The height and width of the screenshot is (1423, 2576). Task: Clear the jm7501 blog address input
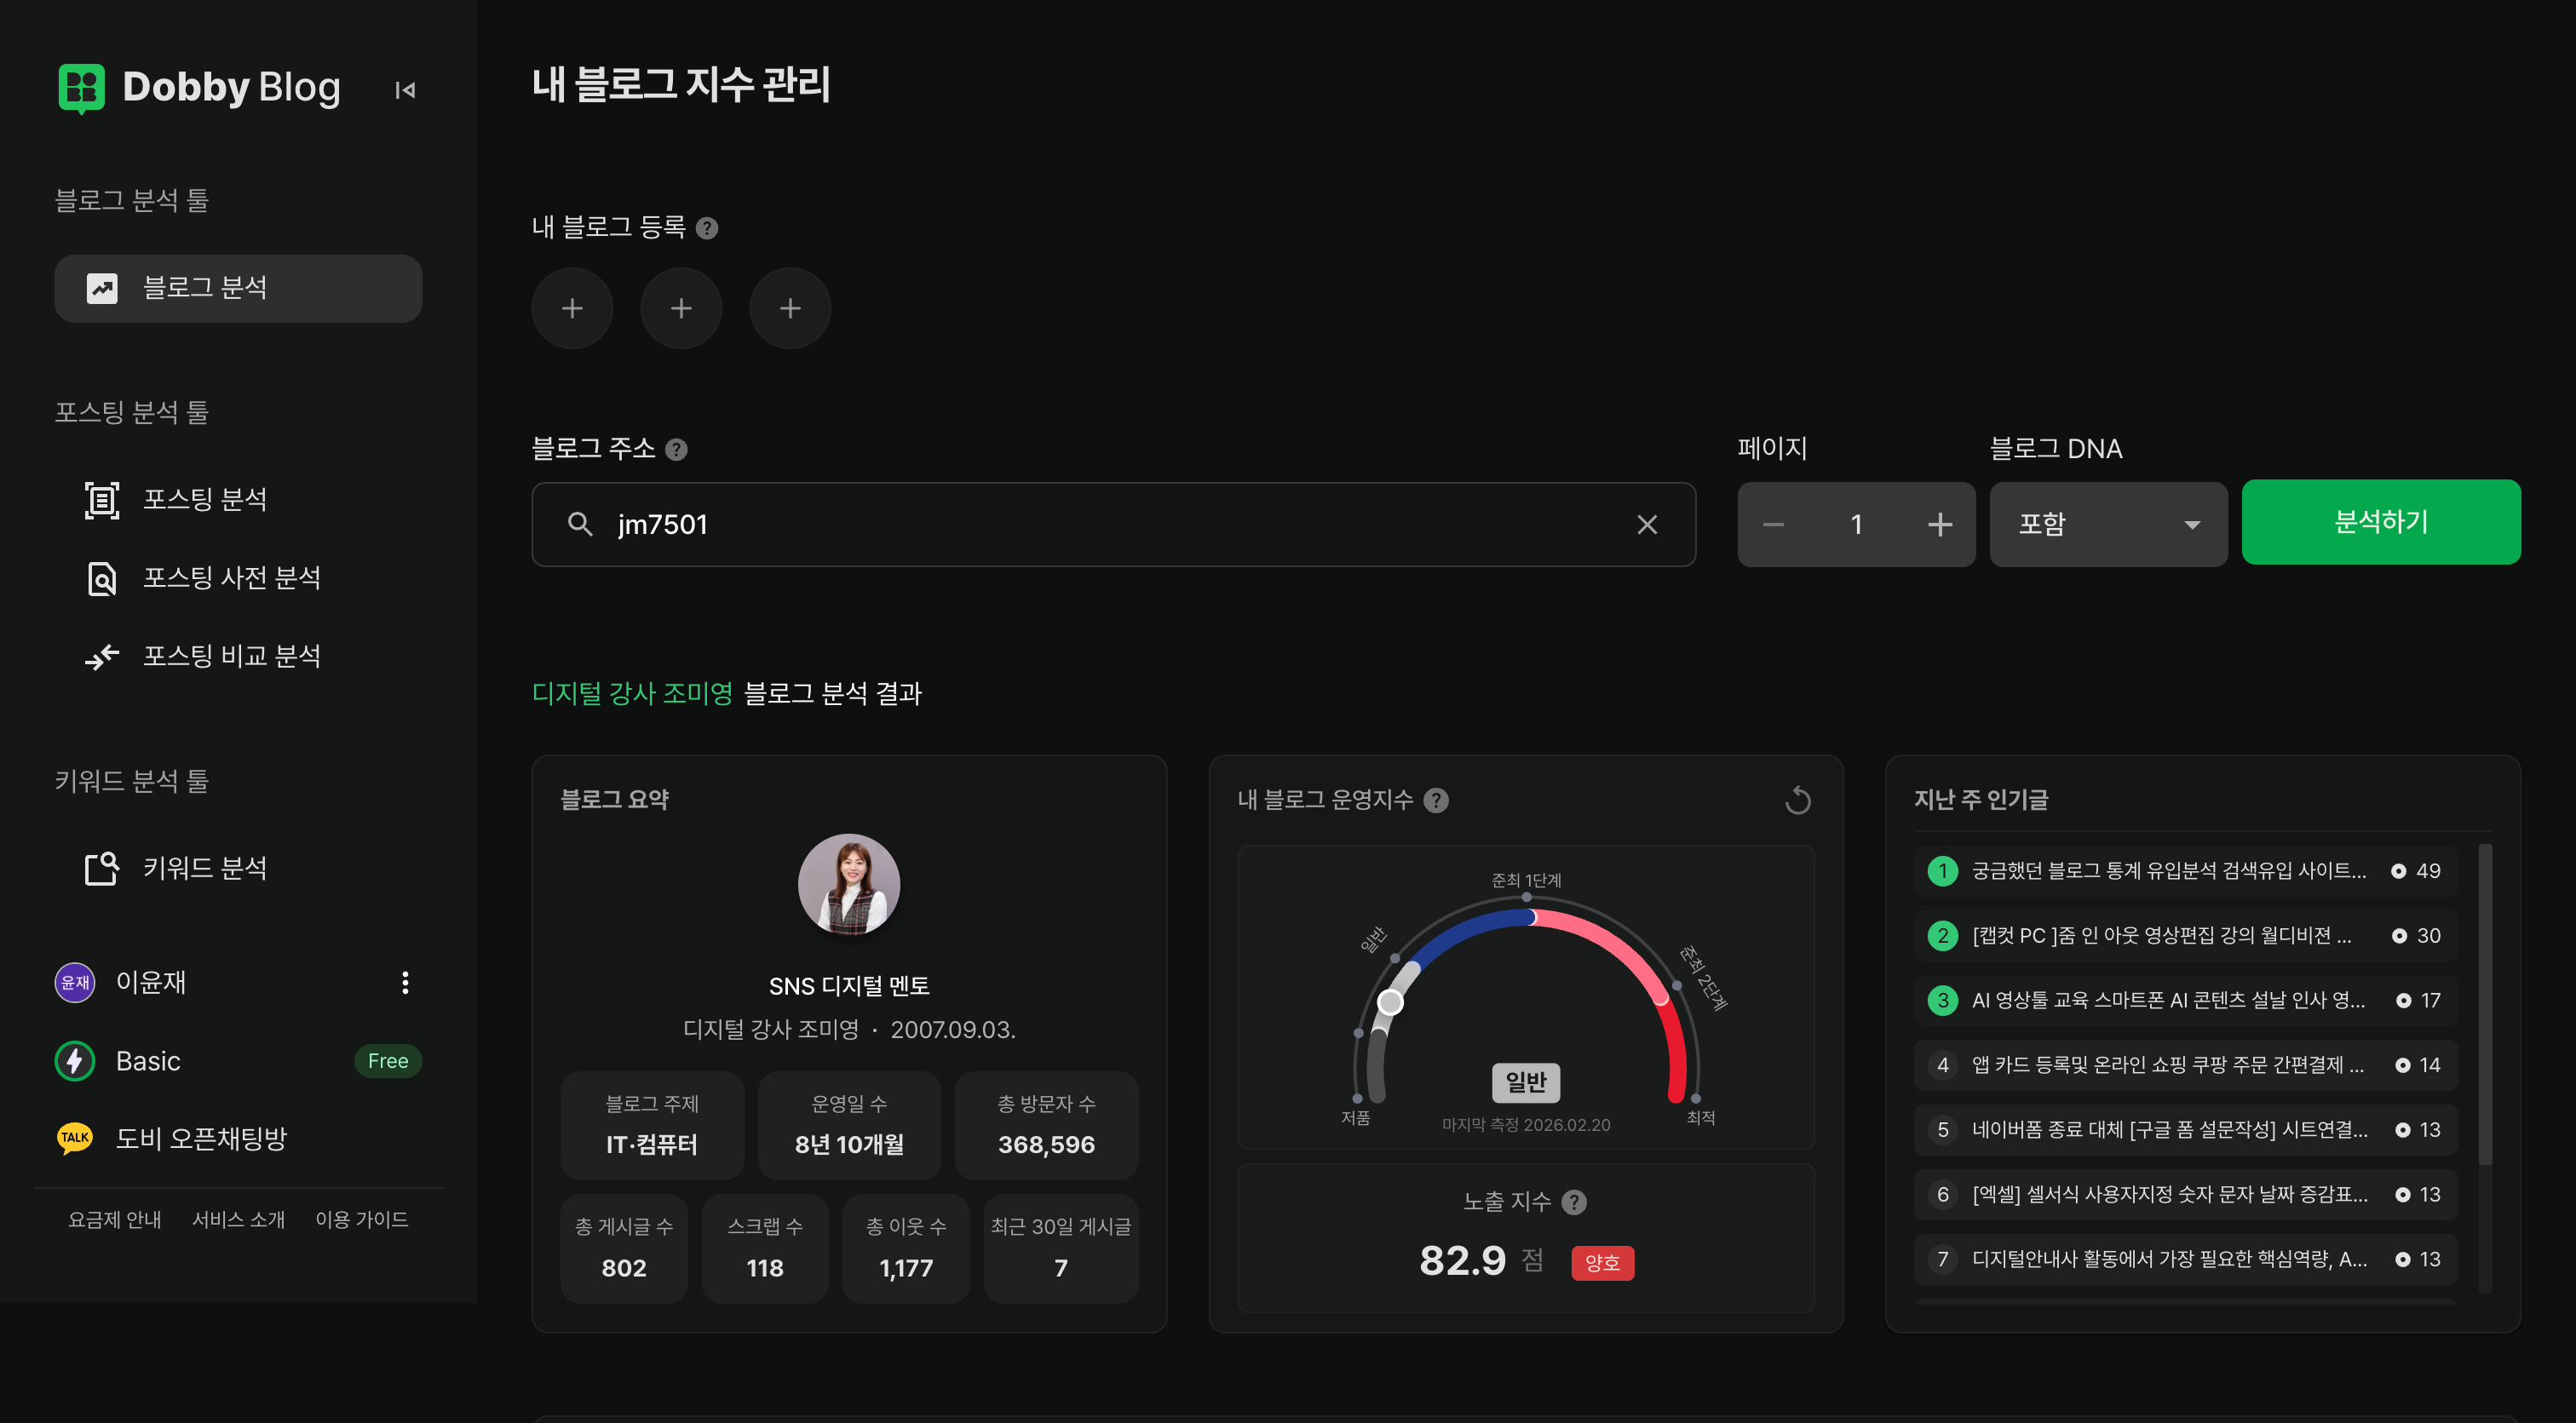pyautogui.click(x=1647, y=524)
